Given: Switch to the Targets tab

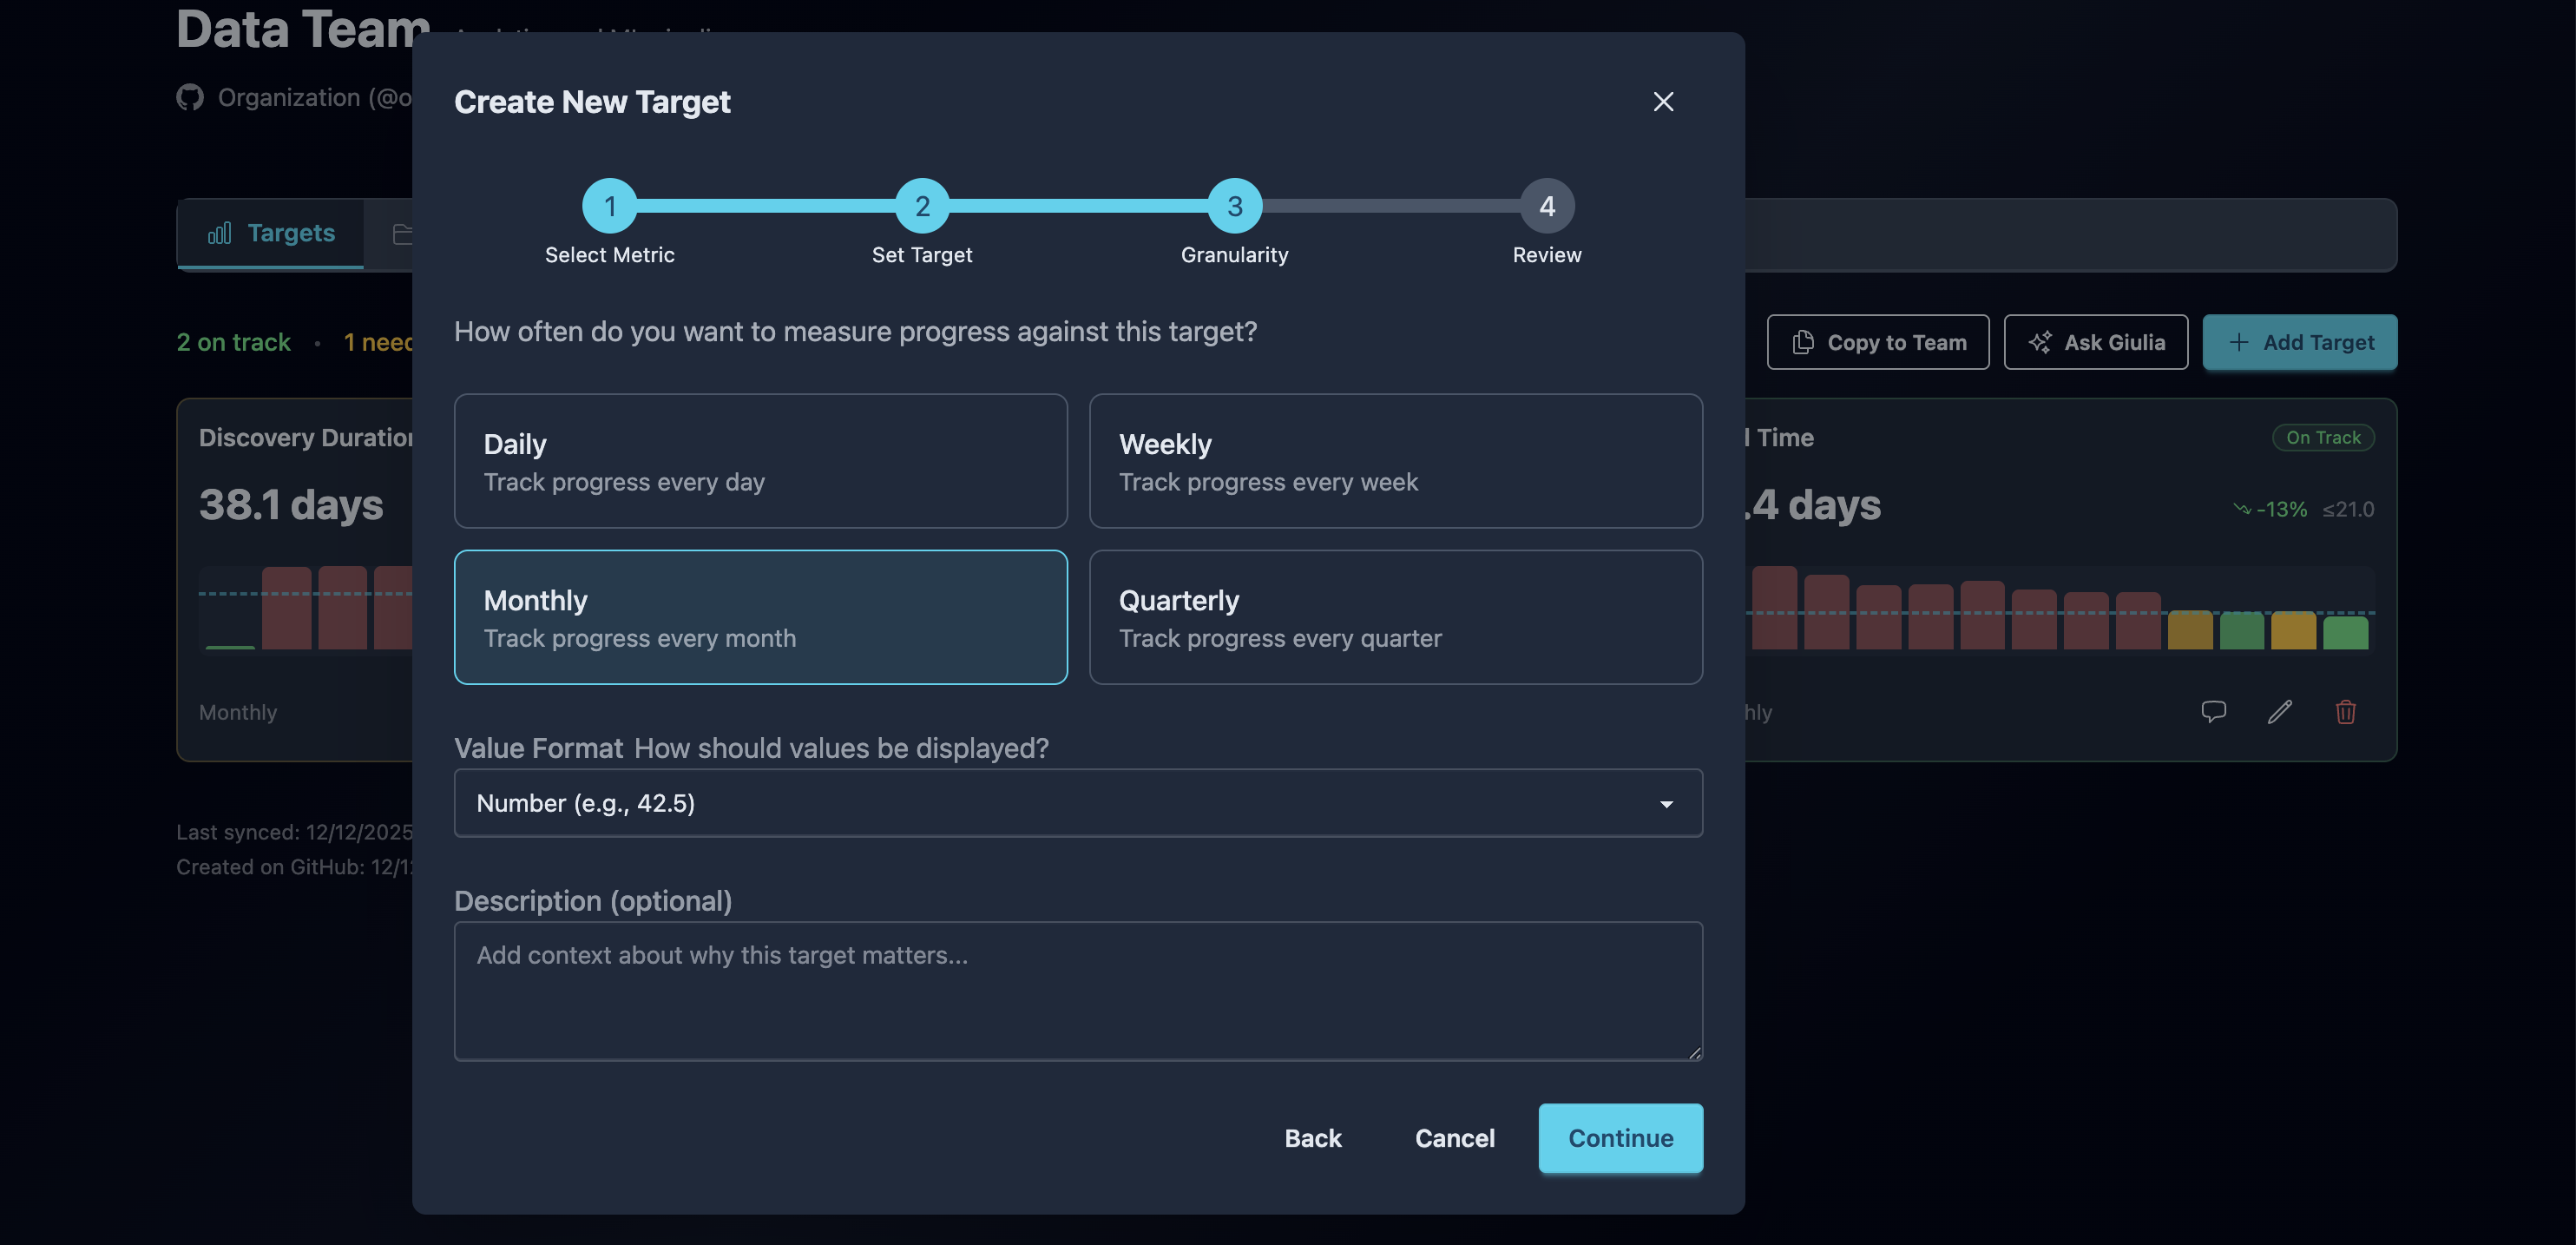Looking at the screenshot, I should click(270, 233).
